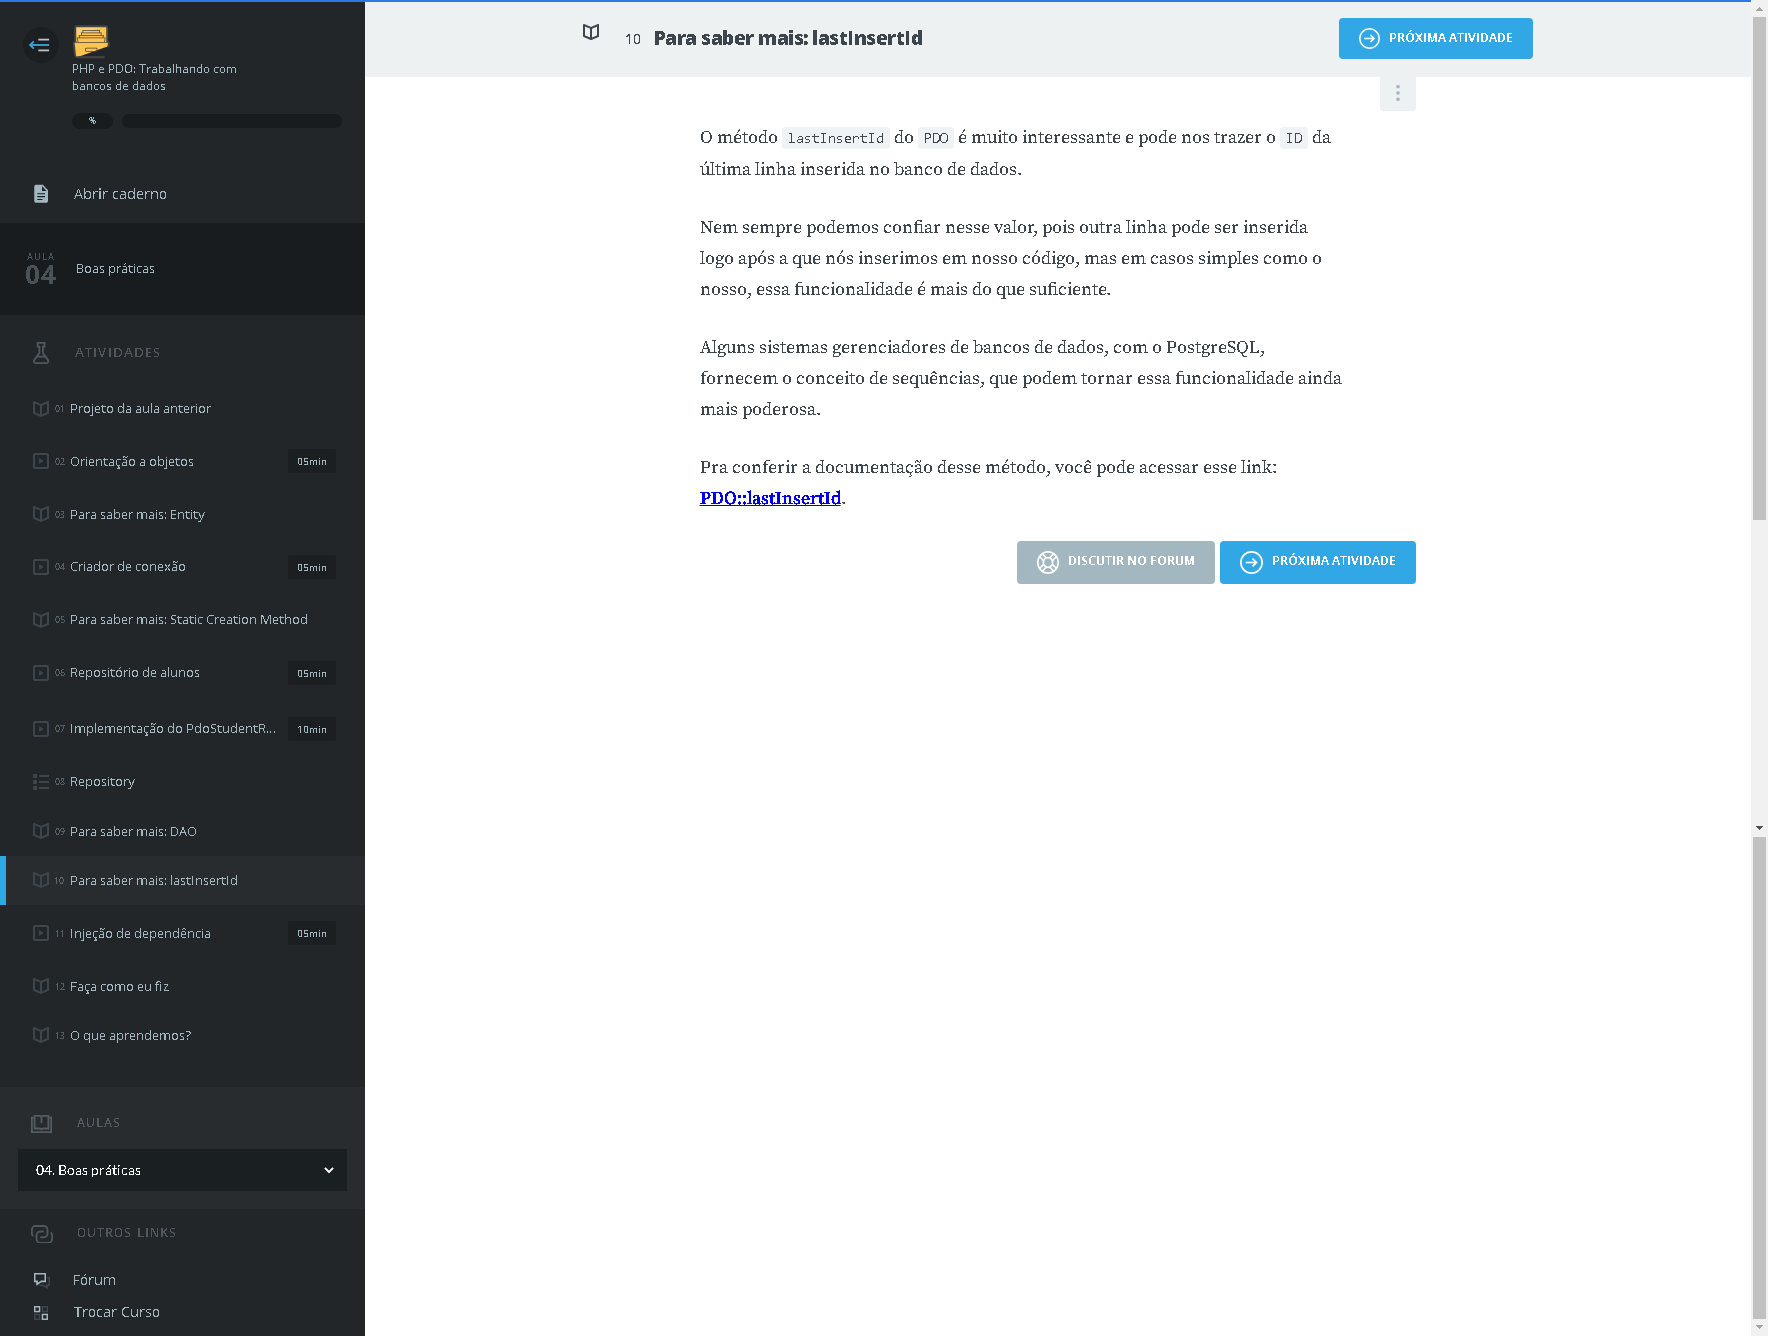Open O que aprendemos? activity
The image size is (1768, 1336).
[130, 1036]
